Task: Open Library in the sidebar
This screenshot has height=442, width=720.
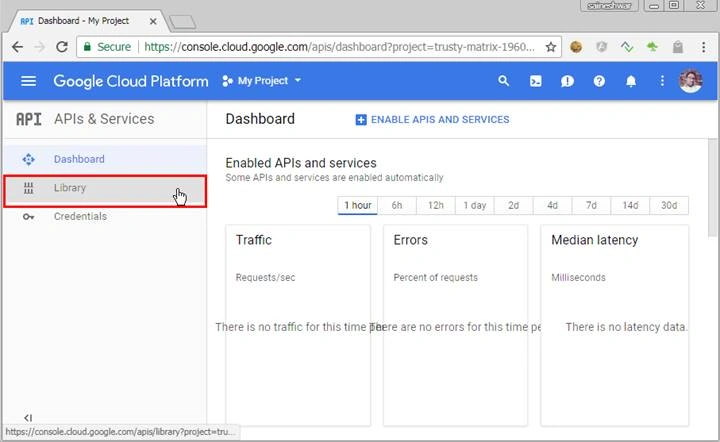Action: tap(105, 190)
